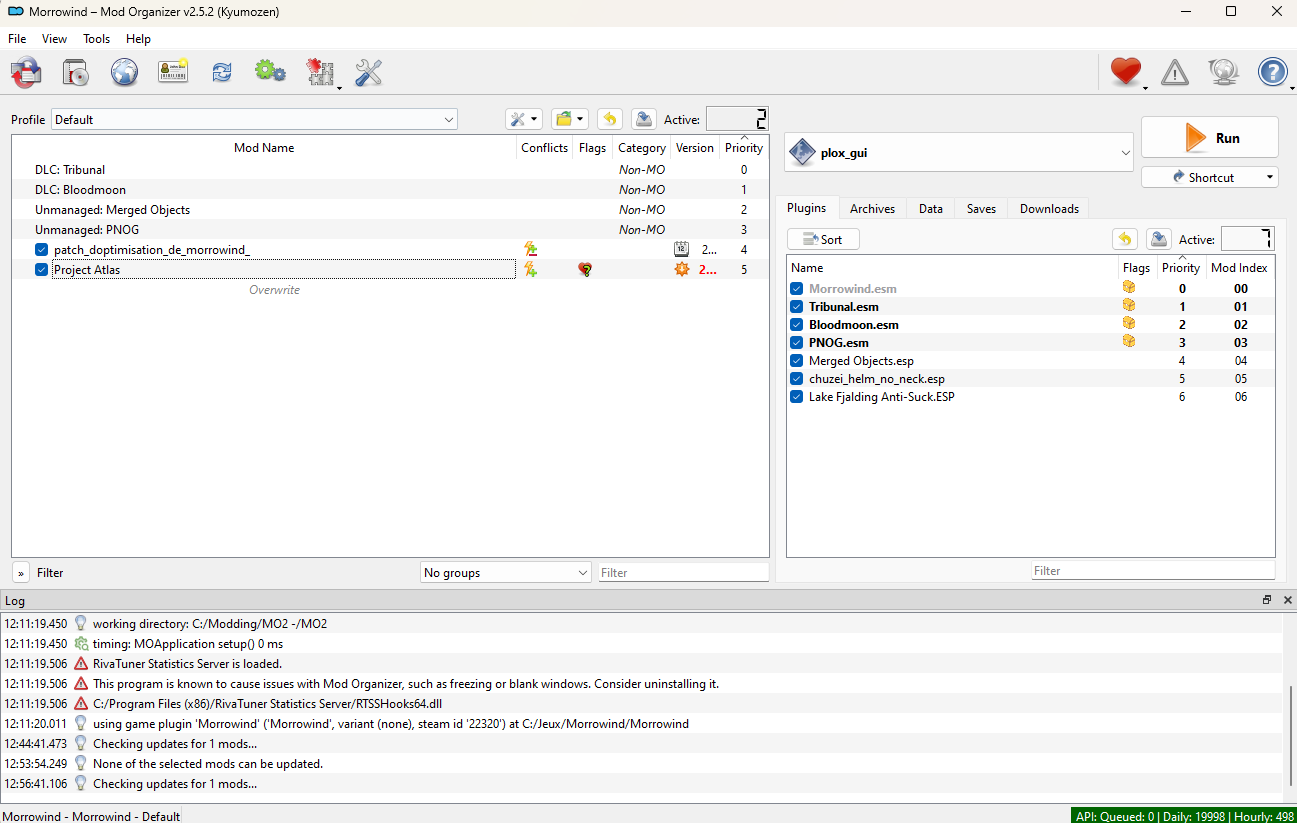This screenshot has width=1297, height=823.
Task: Open the View menu
Action: (54, 39)
